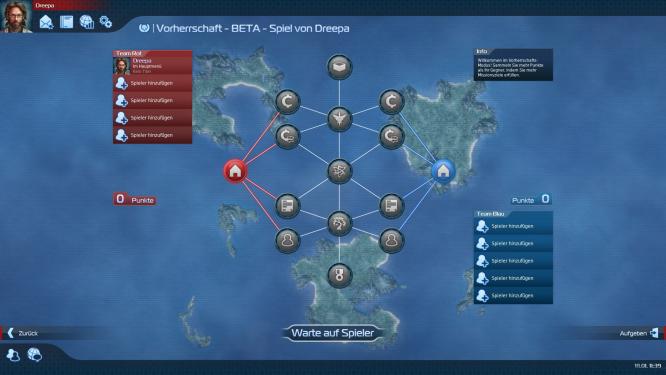666x375 pixels.
Task: Add player in fifth Team Blau slot
Action: pyautogui.click(x=513, y=296)
